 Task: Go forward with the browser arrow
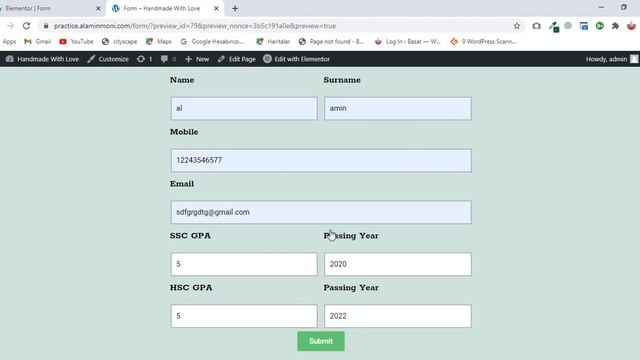11,26
